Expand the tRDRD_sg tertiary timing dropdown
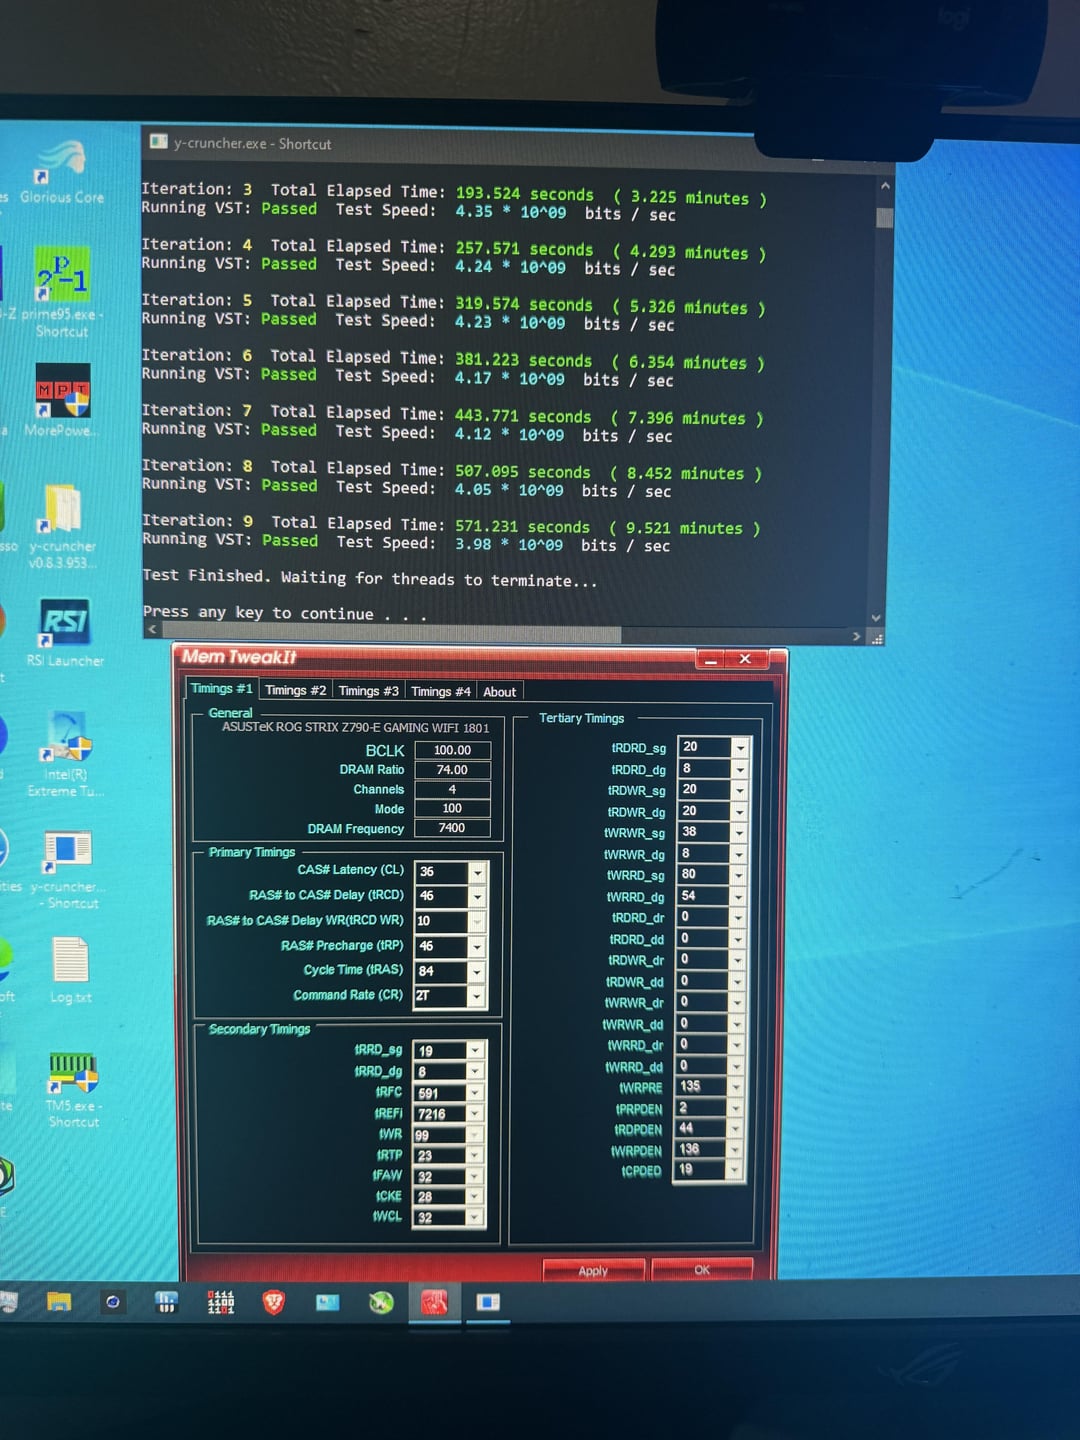Image resolution: width=1080 pixels, height=1440 pixels. pos(740,748)
